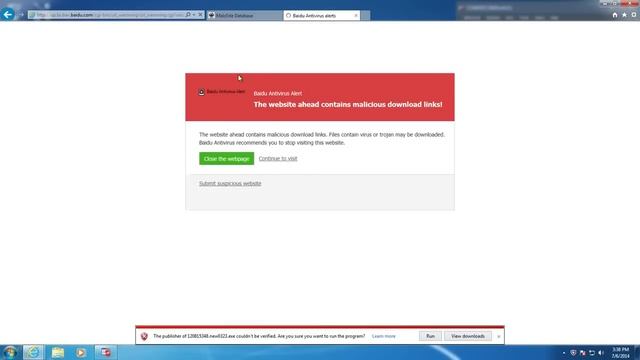Viewport: 640px width, 360px height.
Task: Click the 'Baidu Antivirus Alert' subtitle text
Action: pyautogui.click(x=278, y=93)
